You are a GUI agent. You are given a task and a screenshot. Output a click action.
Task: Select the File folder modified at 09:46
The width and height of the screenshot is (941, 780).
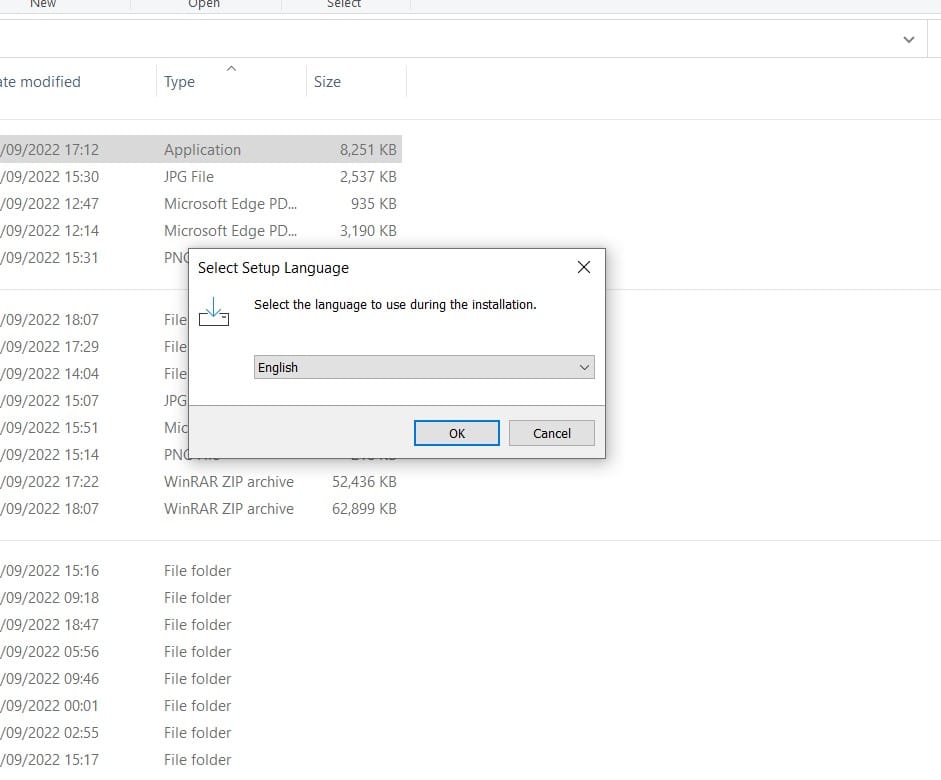tap(197, 678)
